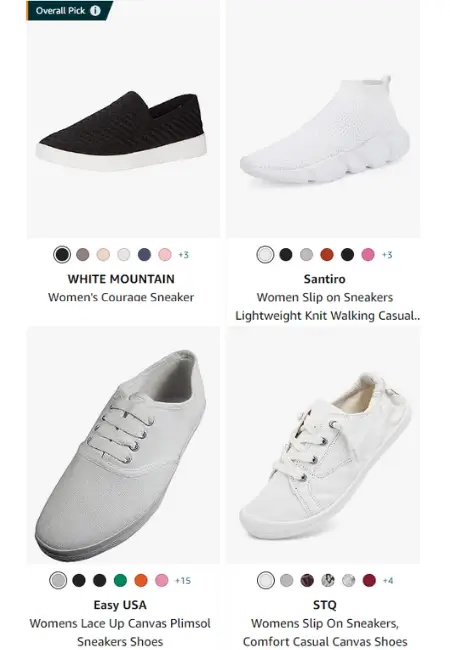Select black swatch for WHITE MOUNTAIN sneaker
This screenshot has height=650, width=450.
[x=62, y=255]
